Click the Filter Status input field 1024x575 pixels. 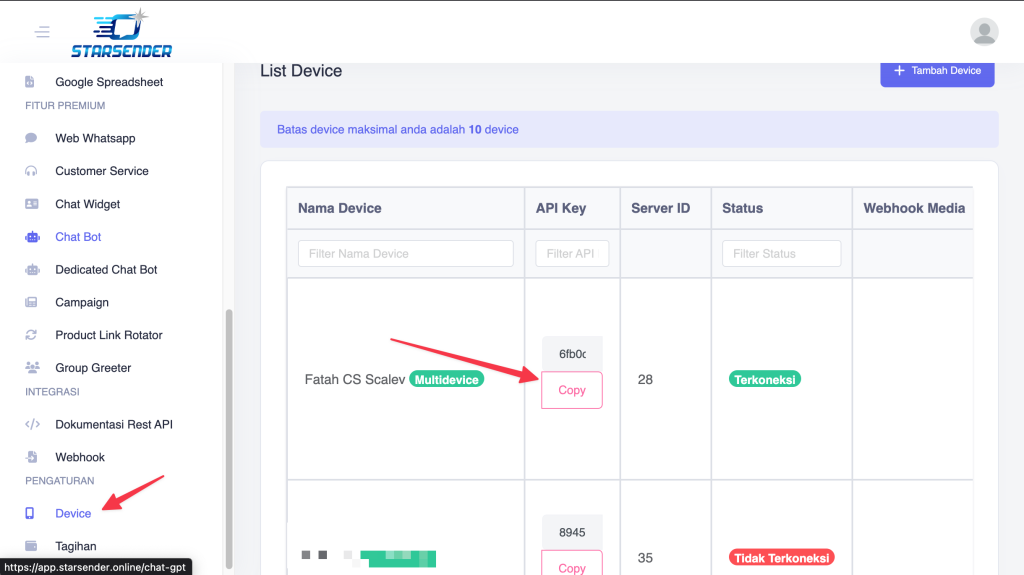(781, 254)
